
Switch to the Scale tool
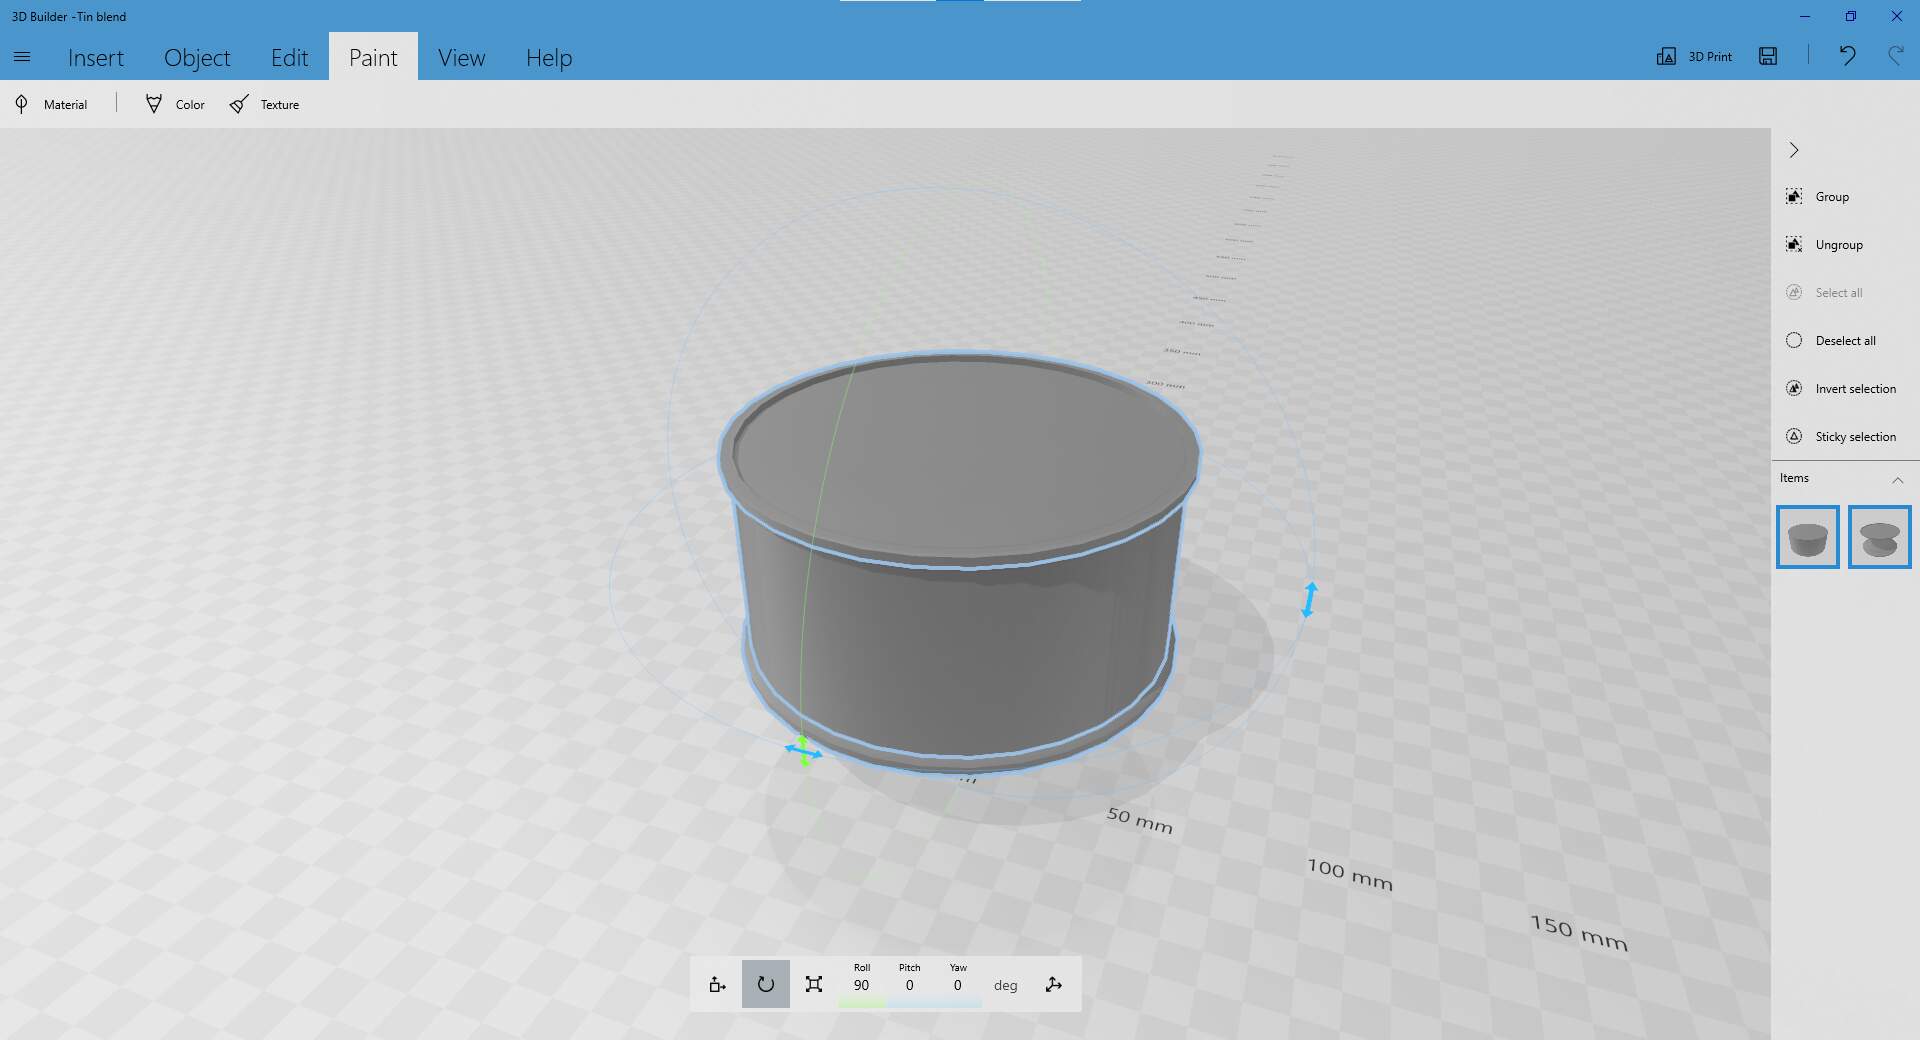tap(814, 985)
